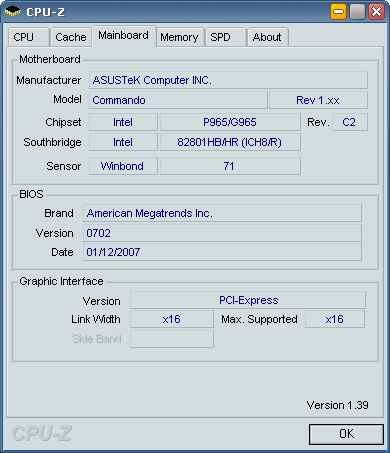390x453 pixels.
Task: Click the Rev 1.xx model revision field
Action: coord(318,100)
